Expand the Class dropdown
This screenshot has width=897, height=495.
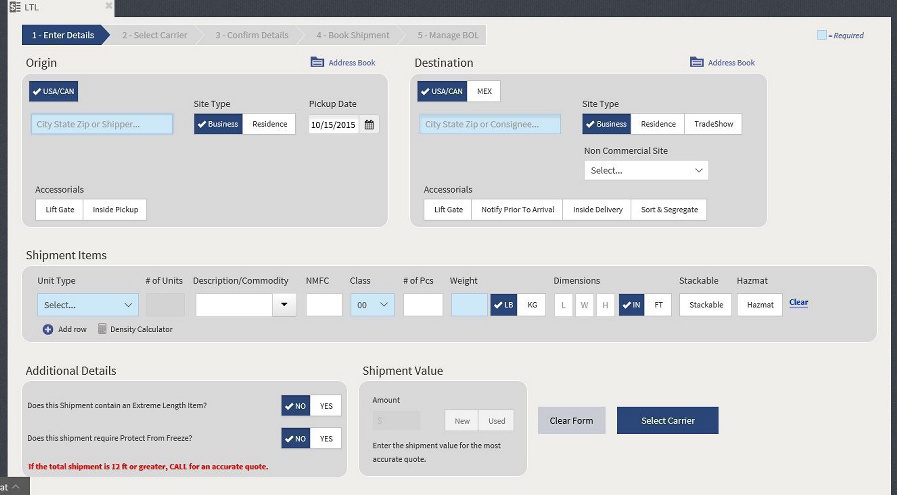point(372,305)
